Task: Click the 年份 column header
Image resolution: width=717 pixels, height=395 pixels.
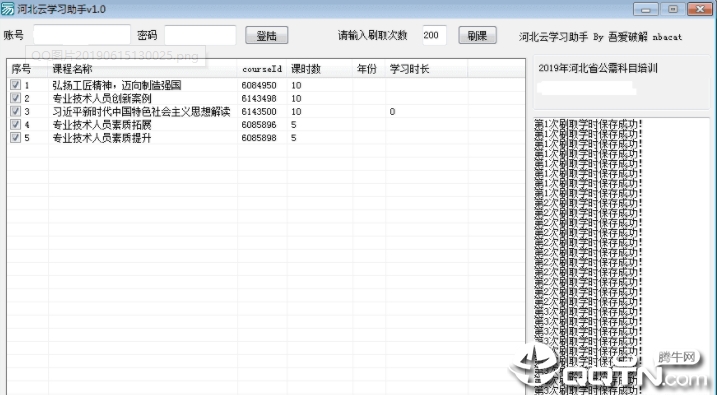Action: coord(369,69)
